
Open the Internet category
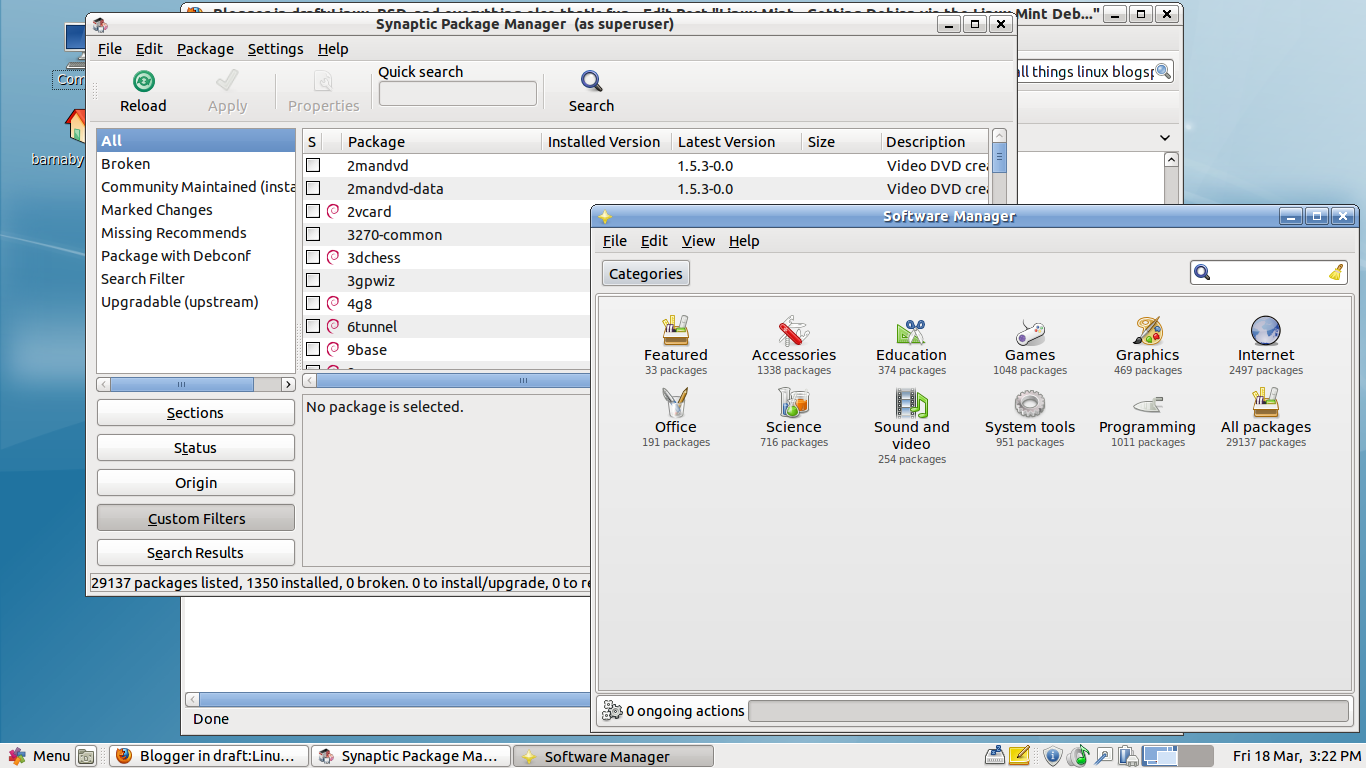point(1266,345)
